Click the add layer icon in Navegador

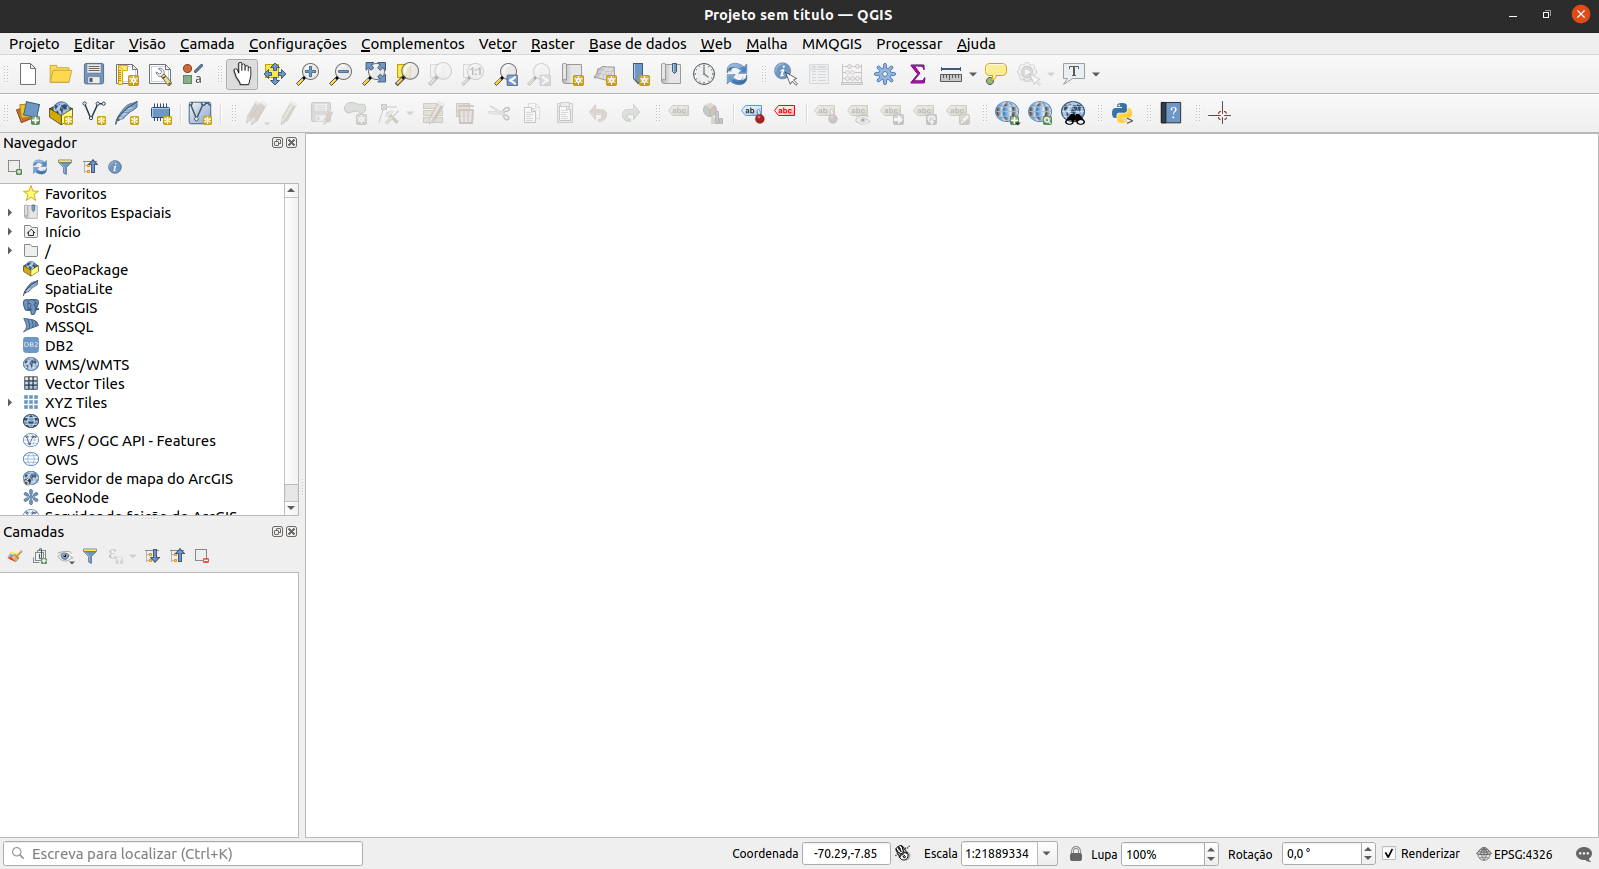click(x=15, y=167)
